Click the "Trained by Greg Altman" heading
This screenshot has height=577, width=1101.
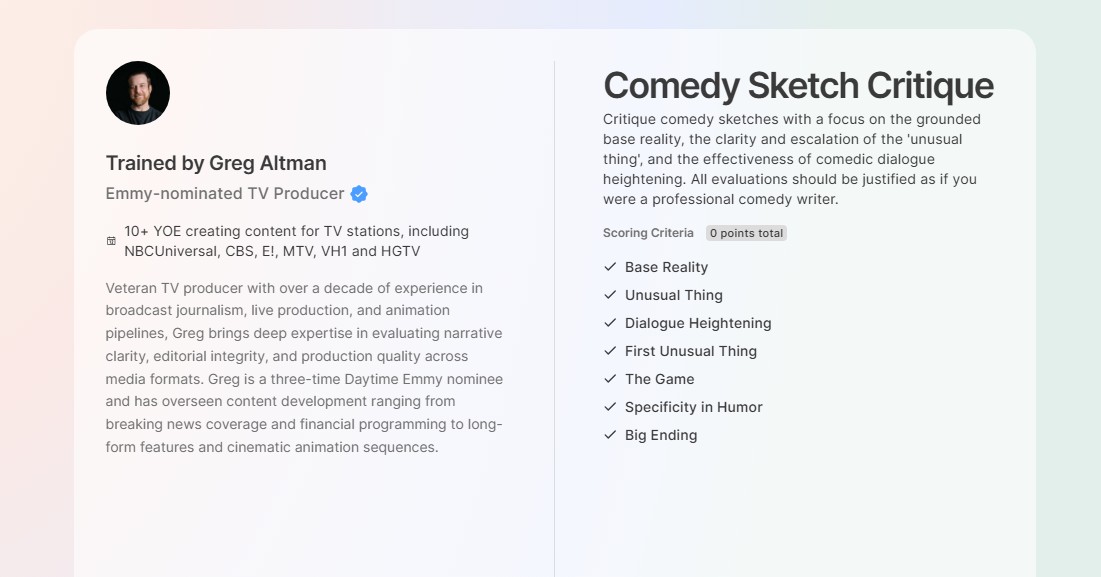pyautogui.click(x=216, y=163)
